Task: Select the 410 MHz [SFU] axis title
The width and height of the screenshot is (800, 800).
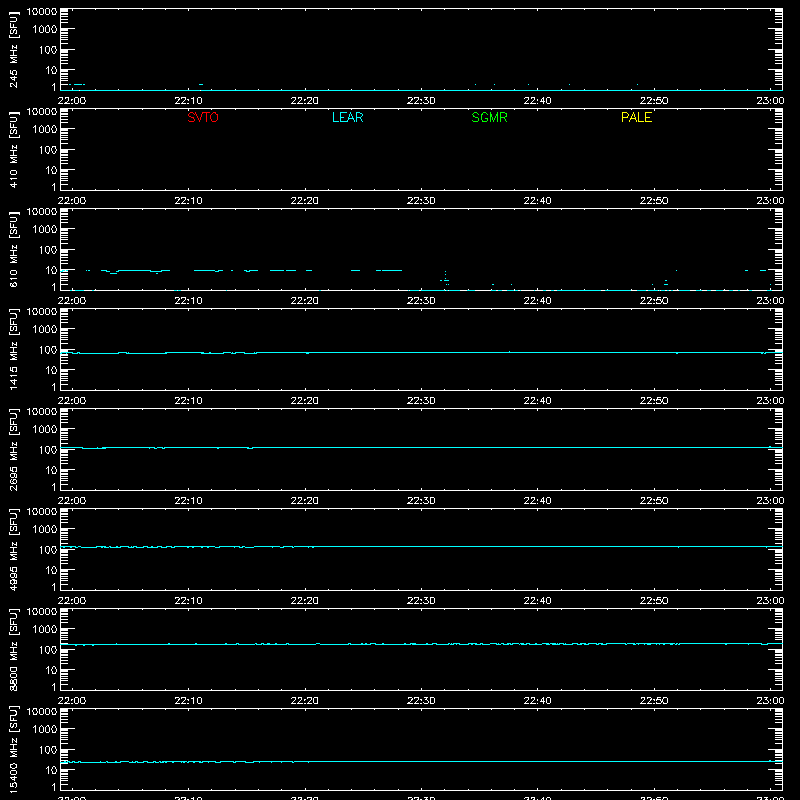Action: click(13, 150)
